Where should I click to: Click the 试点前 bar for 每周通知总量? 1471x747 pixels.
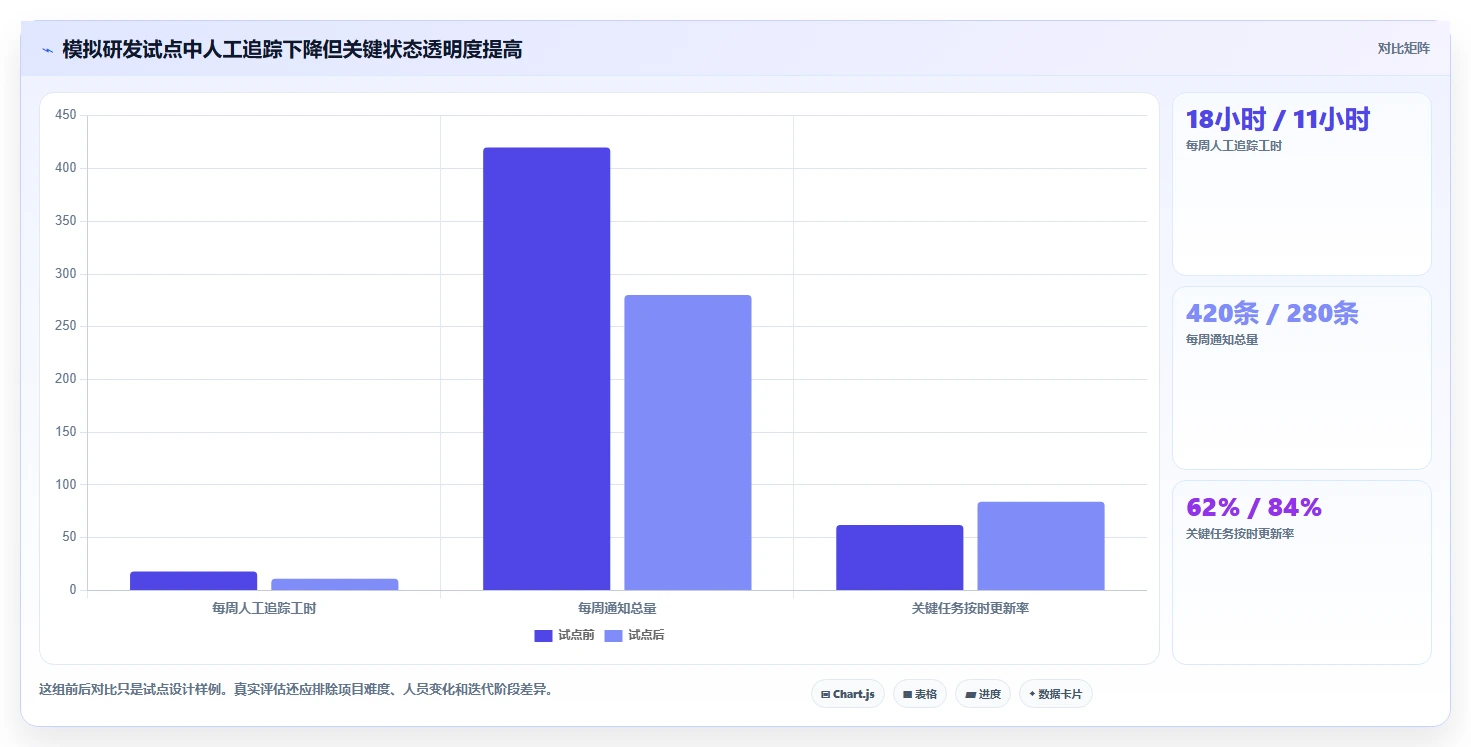click(x=546, y=369)
